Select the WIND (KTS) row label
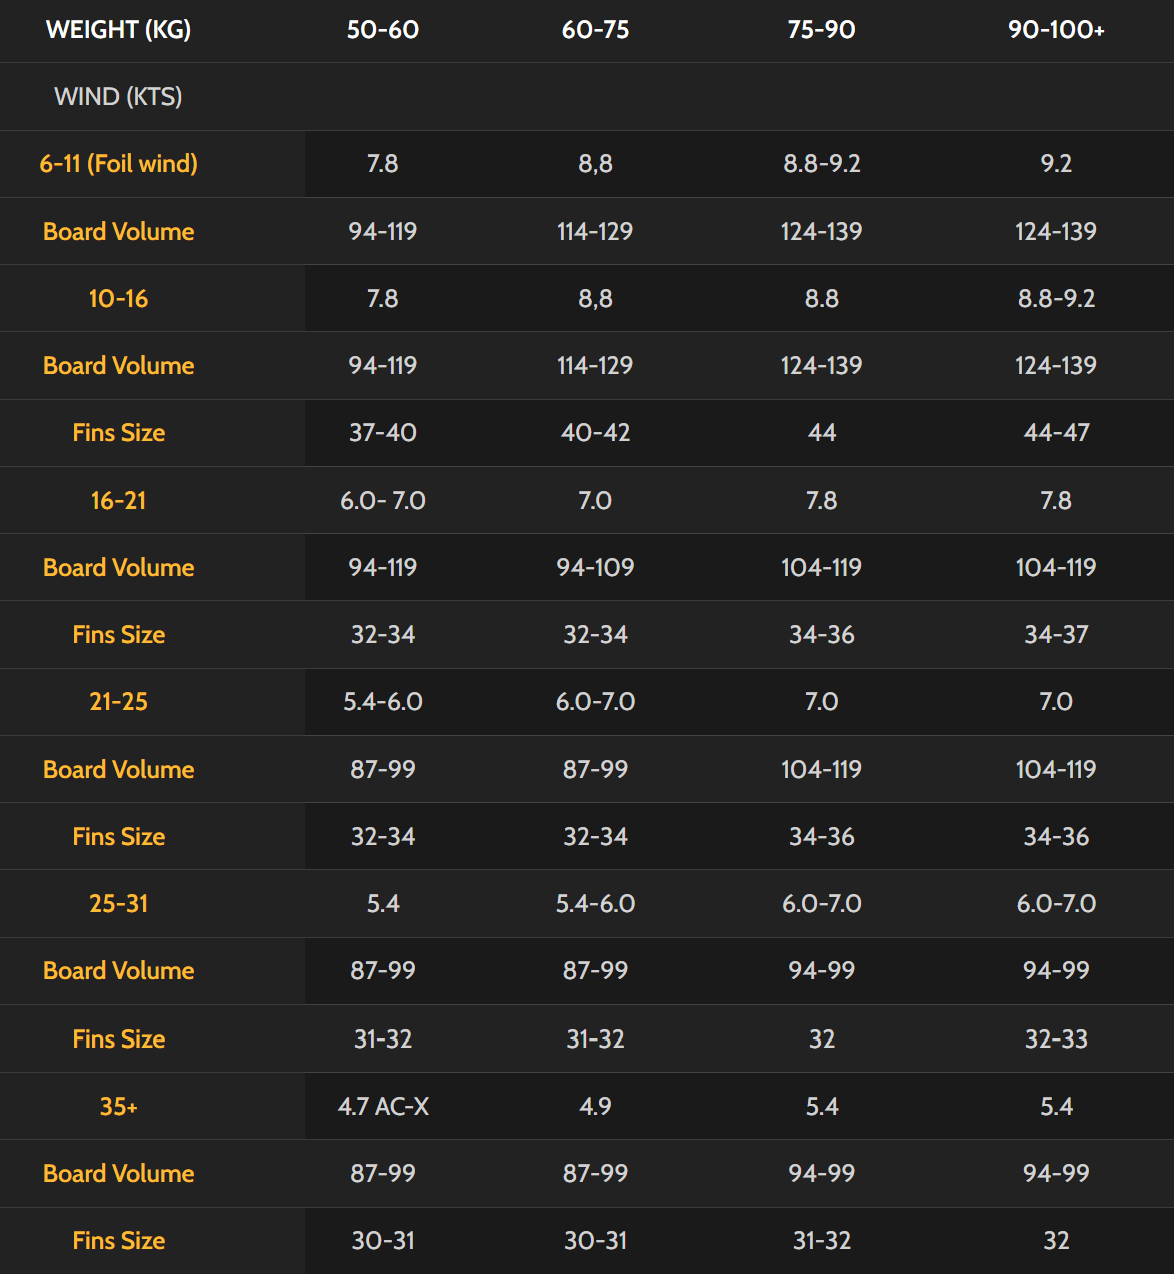 [x=118, y=97]
